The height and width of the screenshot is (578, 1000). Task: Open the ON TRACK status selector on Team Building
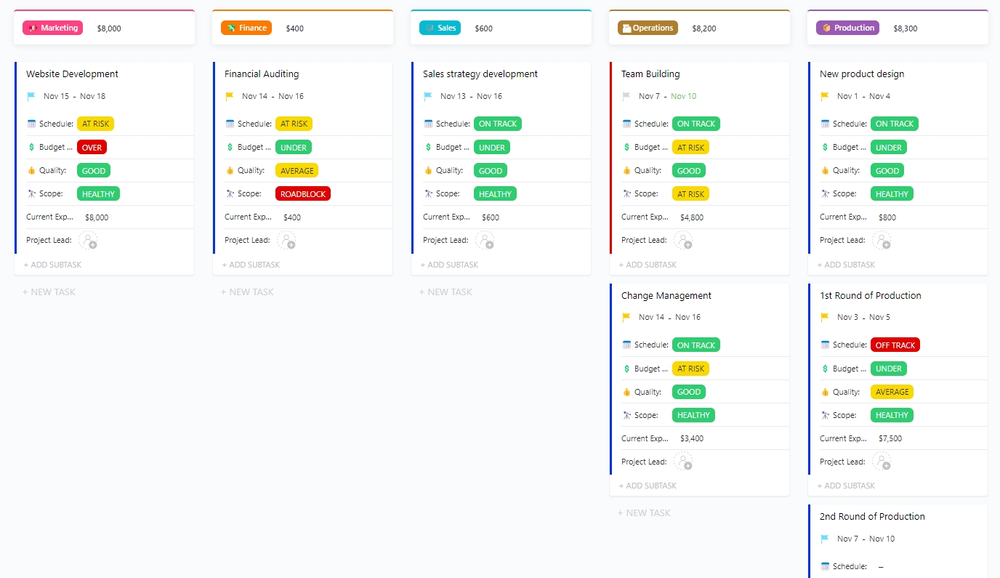(696, 123)
